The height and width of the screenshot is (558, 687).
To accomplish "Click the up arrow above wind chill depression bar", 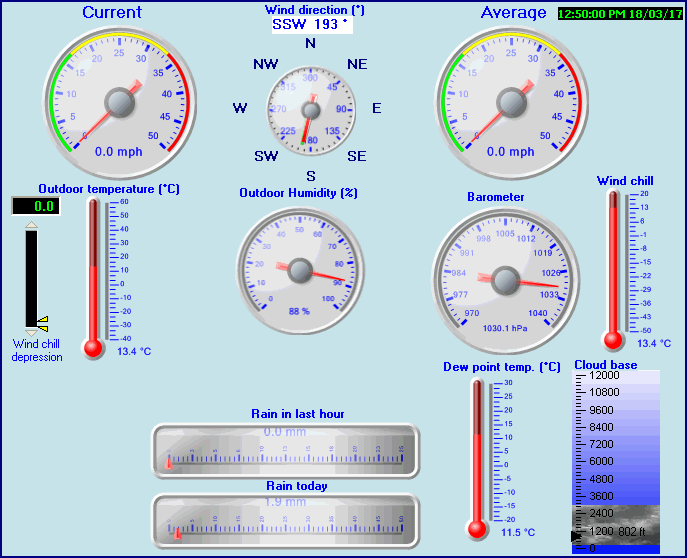I will point(32,225).
